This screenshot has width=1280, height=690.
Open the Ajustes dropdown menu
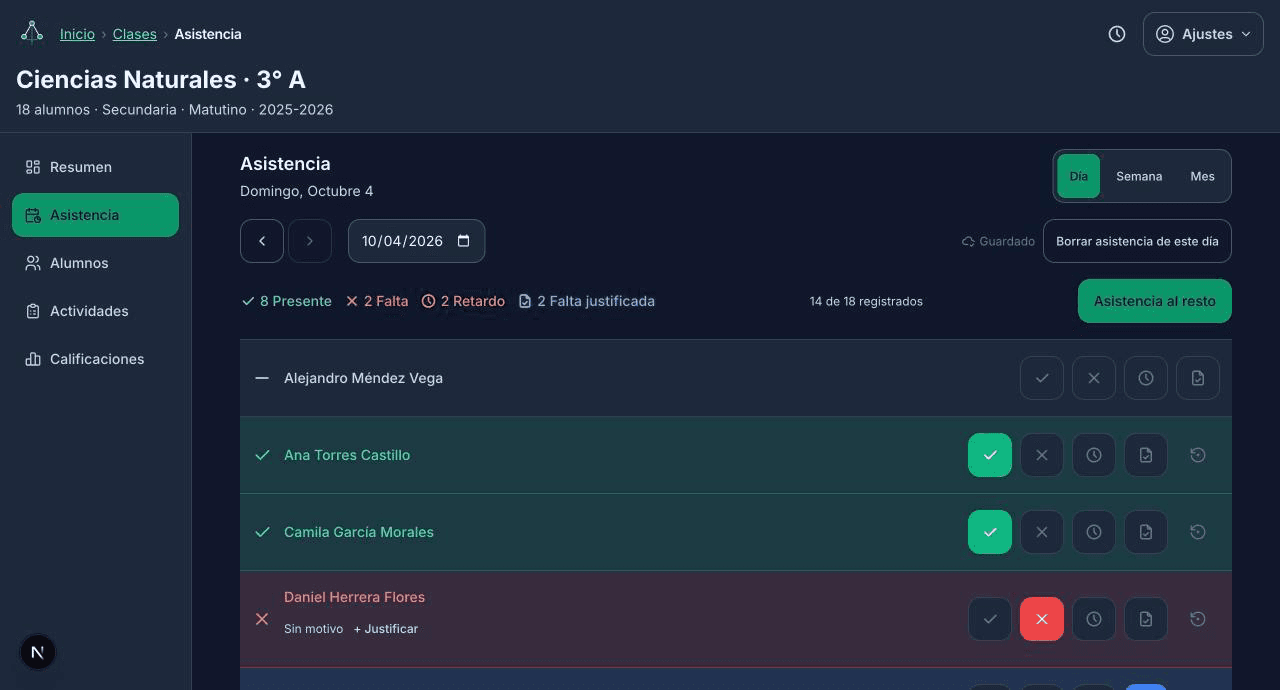tap(1203, 34)
